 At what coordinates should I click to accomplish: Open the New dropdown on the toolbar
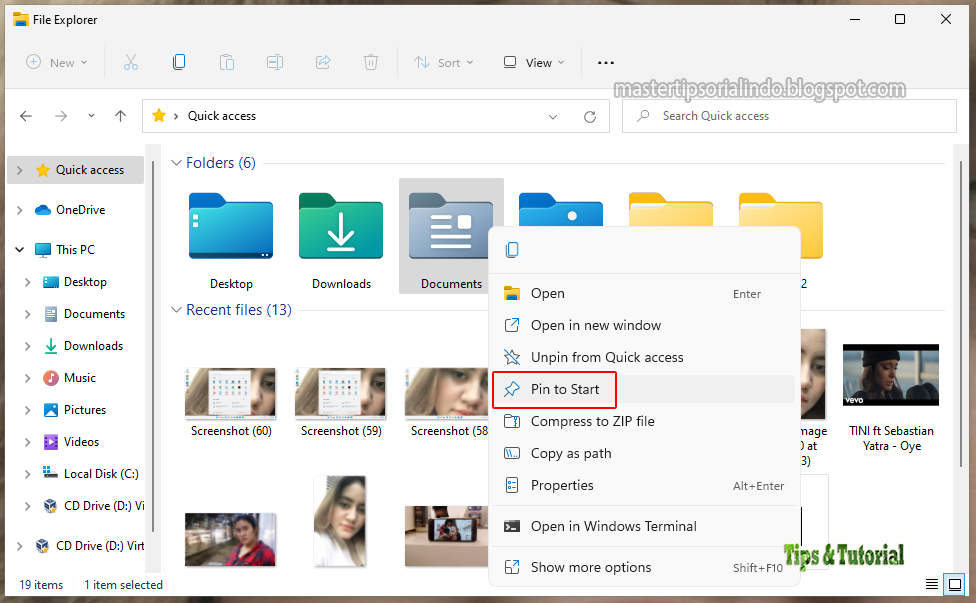tap(57, 62)
